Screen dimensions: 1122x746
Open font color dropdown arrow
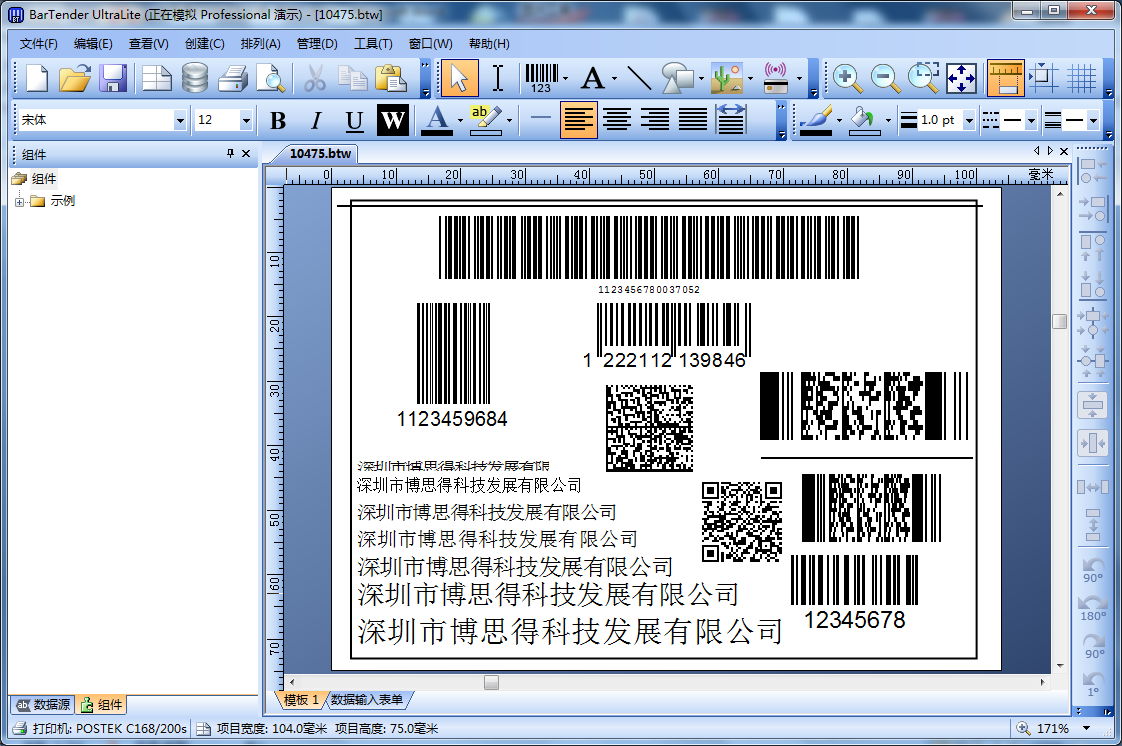pos(459,120)
